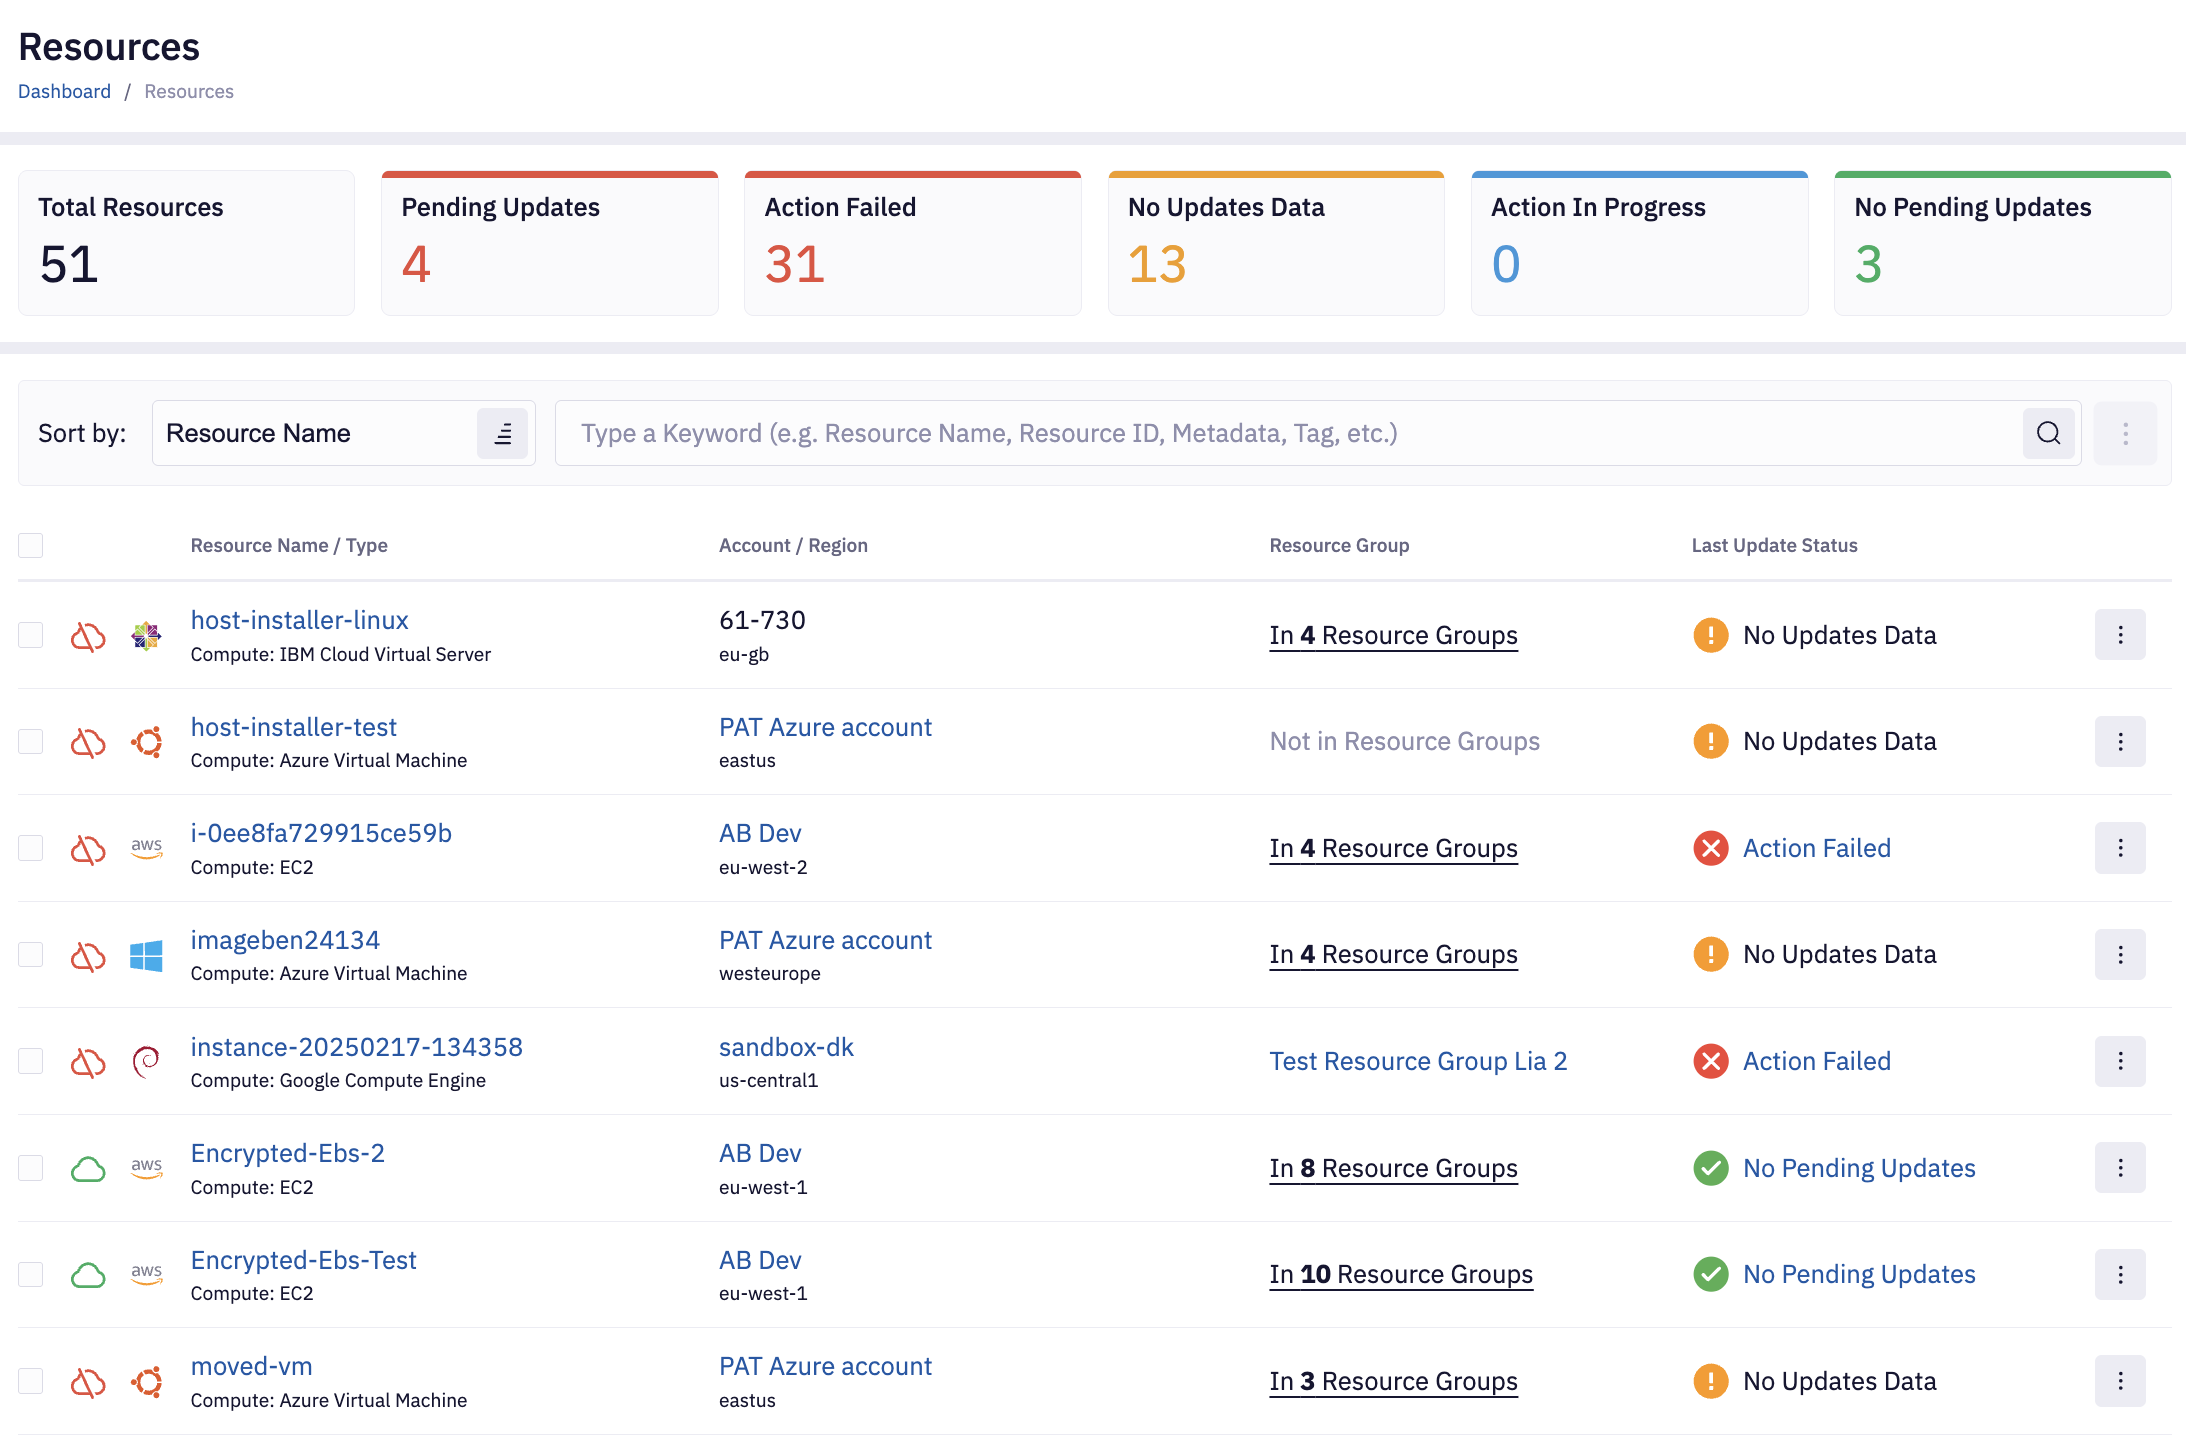Tick the checkbox for Encrypted-Ebs-Test
This screenshot has width=2186, height=1436.
(31, 1275)
